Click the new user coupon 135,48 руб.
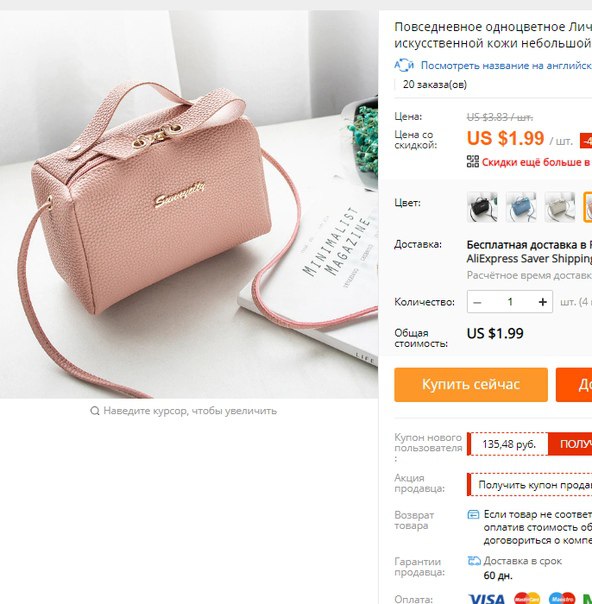 pos(508,444)
